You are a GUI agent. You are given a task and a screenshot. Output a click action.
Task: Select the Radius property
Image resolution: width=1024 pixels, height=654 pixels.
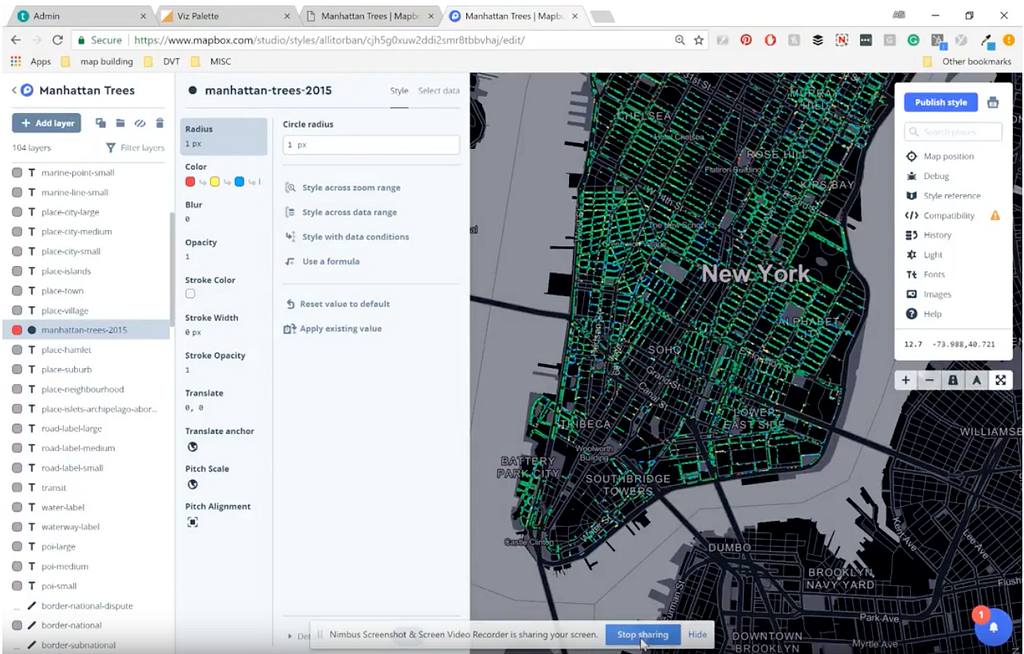(x=223, y=136)
